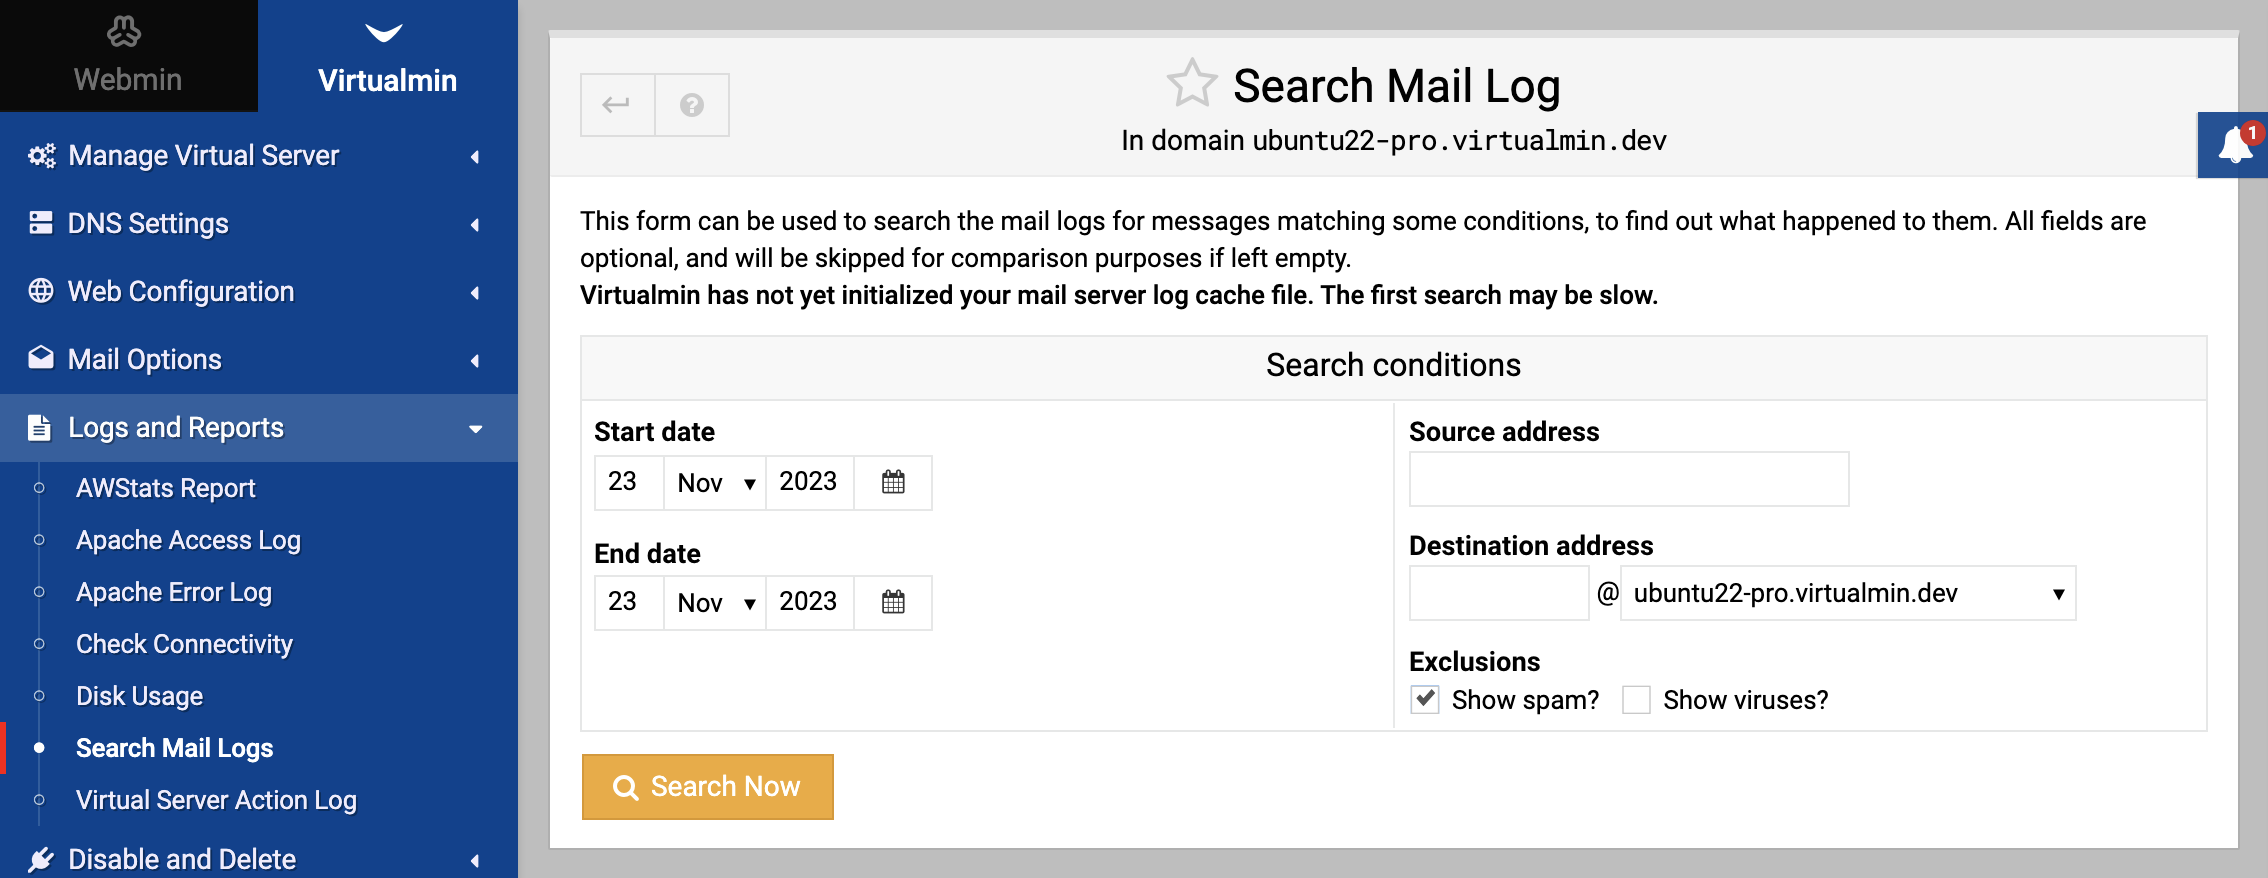Screen dimensions: 2268x878
Task: Click the Manage Virtual Server gears icon
Action: coord(41,156)
